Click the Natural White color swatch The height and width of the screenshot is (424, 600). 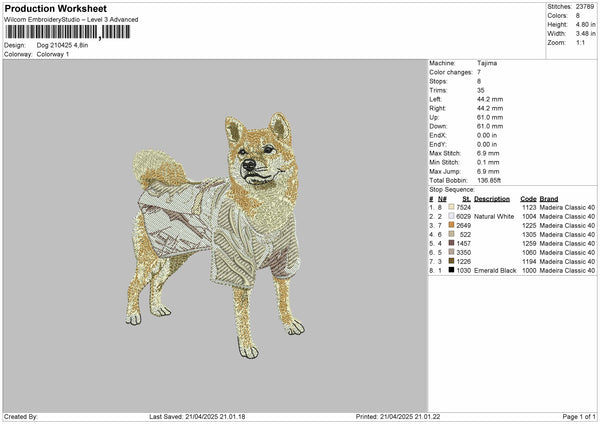point(451,216)
